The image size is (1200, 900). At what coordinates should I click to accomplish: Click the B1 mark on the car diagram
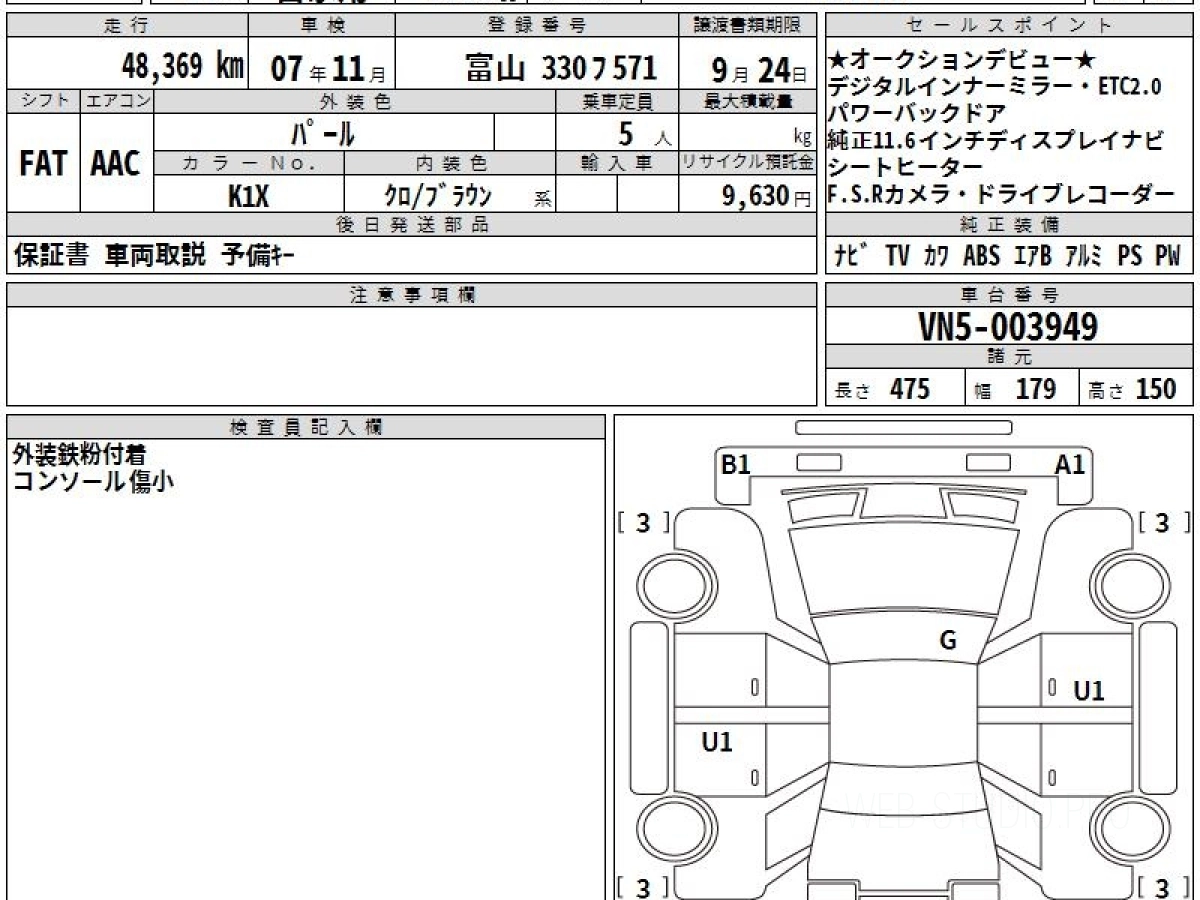coord(736,465)
